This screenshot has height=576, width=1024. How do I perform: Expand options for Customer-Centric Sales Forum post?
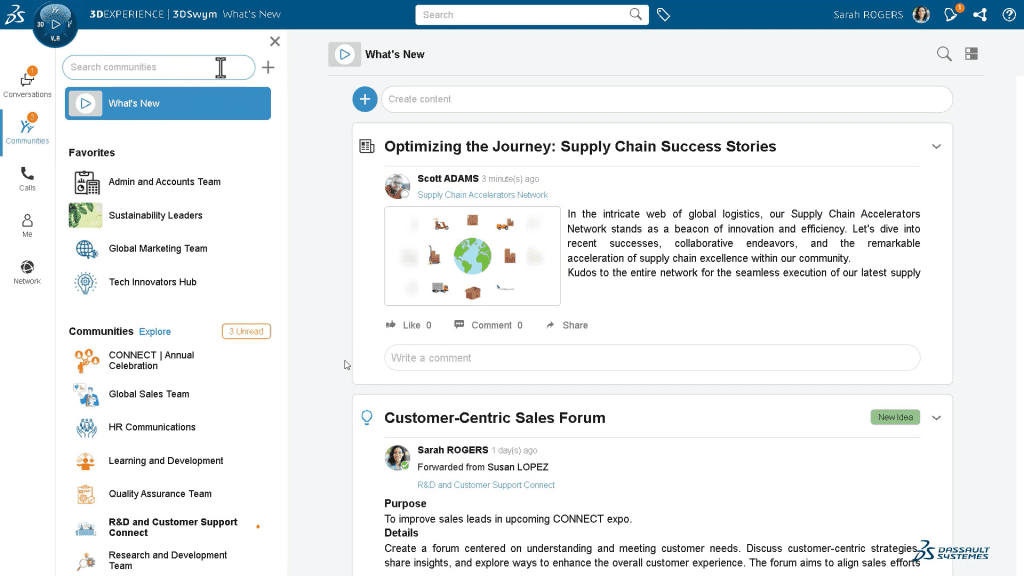pyautogui.click(x=936, y=417)
